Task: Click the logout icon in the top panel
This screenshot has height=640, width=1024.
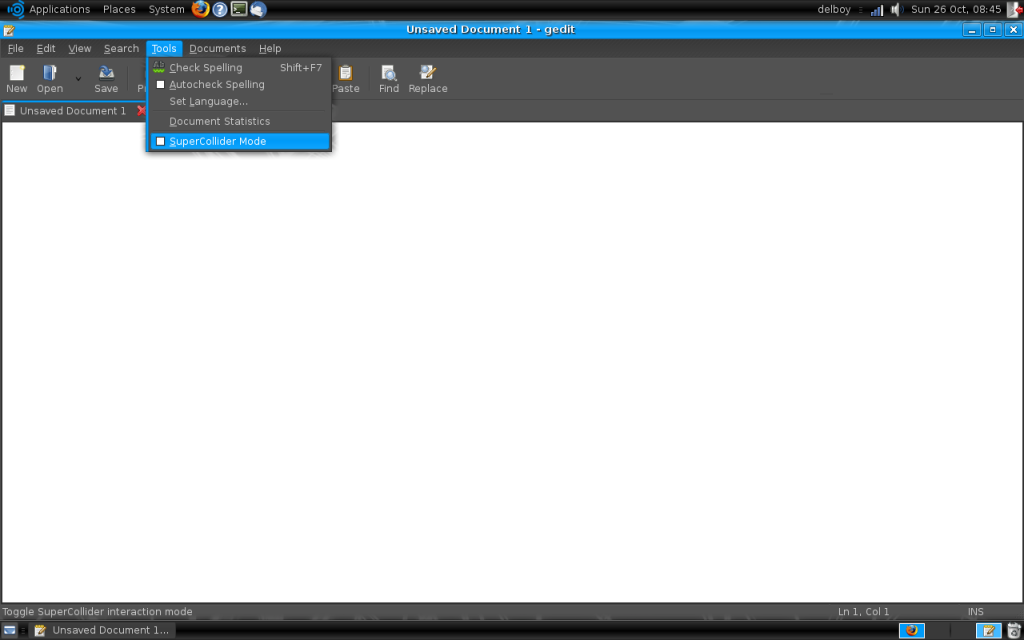Action: (x=1014, y=10)
